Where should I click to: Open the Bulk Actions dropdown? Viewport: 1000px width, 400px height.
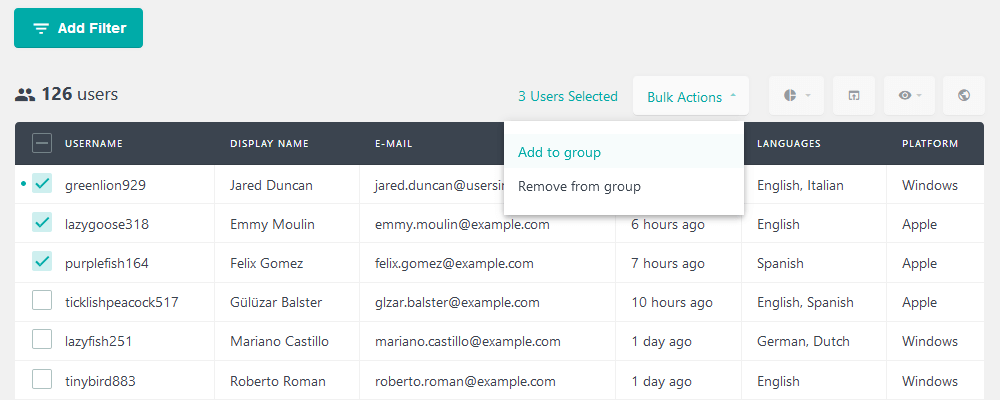691,96
